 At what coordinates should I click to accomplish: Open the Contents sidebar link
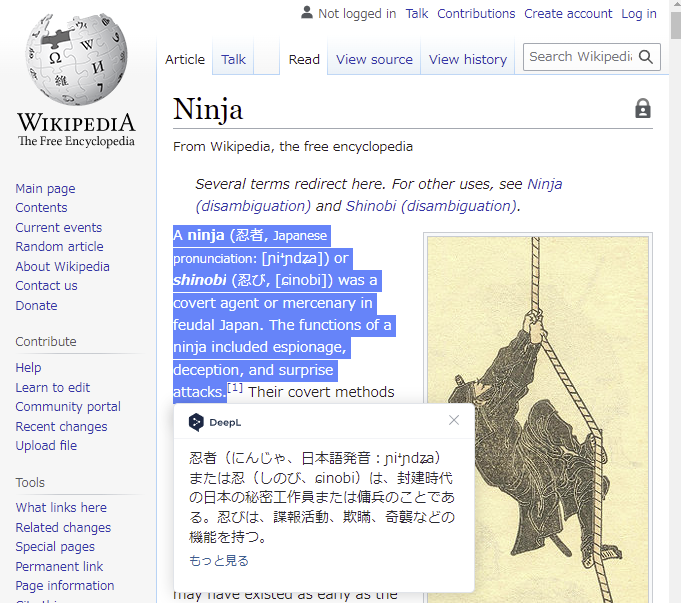click(x=41, y=208)
